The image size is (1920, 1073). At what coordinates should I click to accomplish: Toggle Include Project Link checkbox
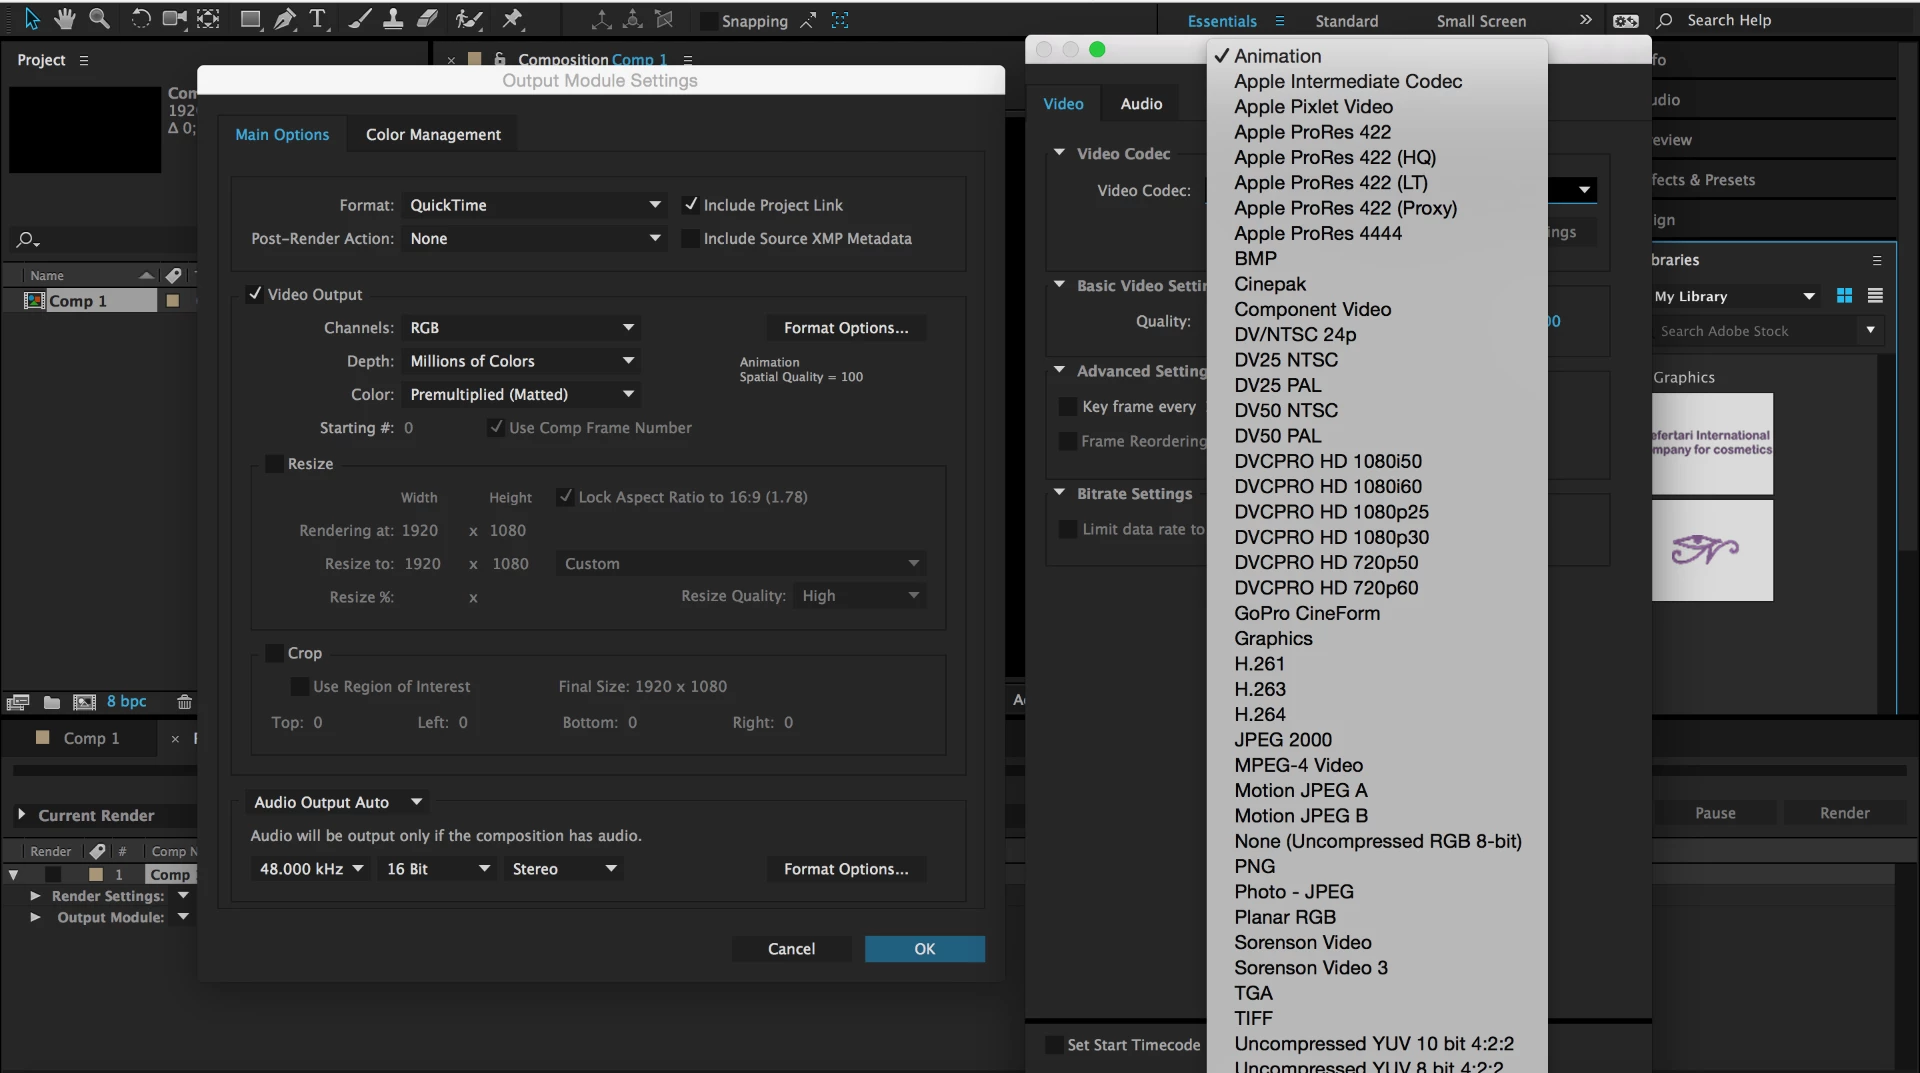coord(690,205)
